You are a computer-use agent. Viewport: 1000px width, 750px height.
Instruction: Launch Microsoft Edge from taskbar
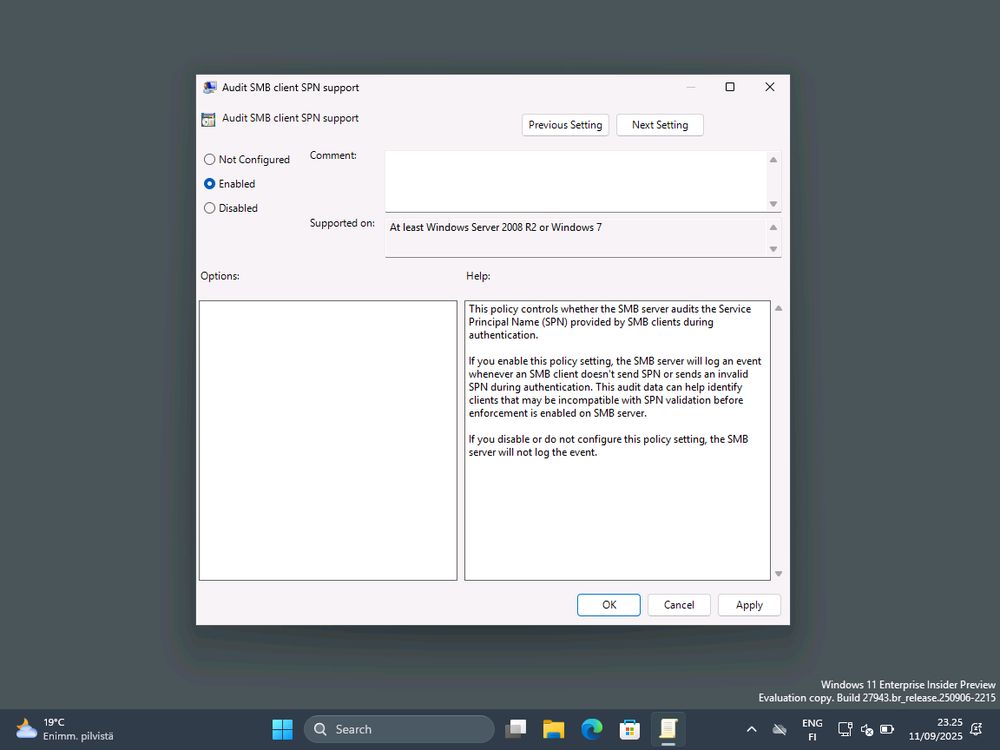point(592,729)
